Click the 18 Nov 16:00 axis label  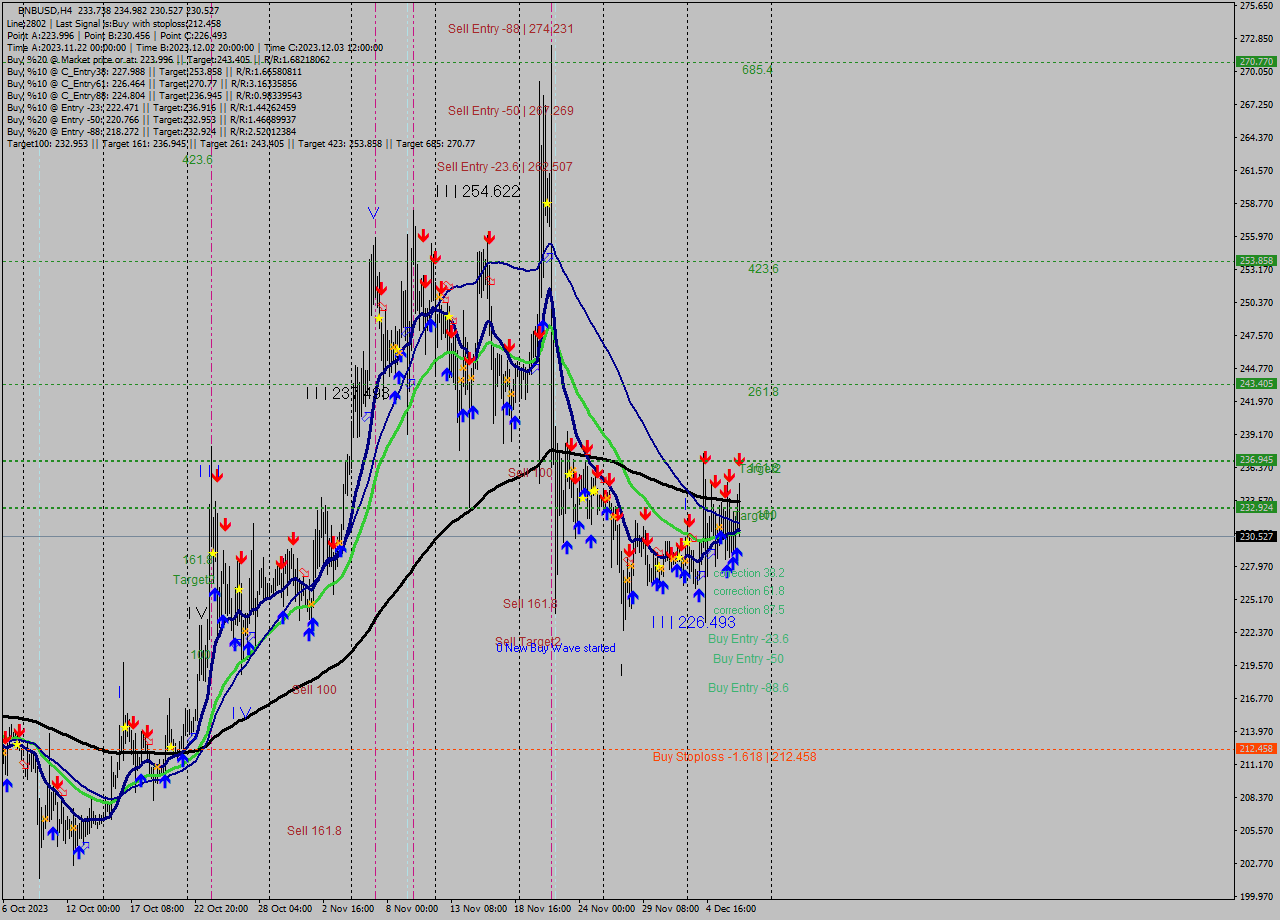click(544, 909)
